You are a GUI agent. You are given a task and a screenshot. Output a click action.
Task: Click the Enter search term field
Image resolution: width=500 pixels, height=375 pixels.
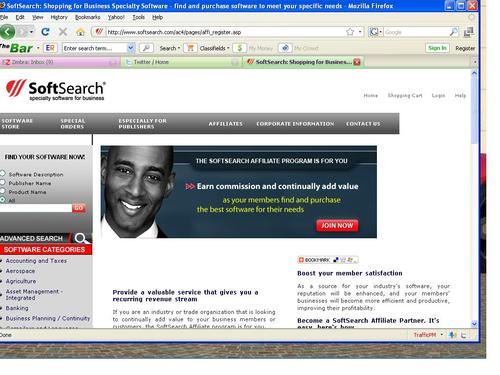point(95,48)
